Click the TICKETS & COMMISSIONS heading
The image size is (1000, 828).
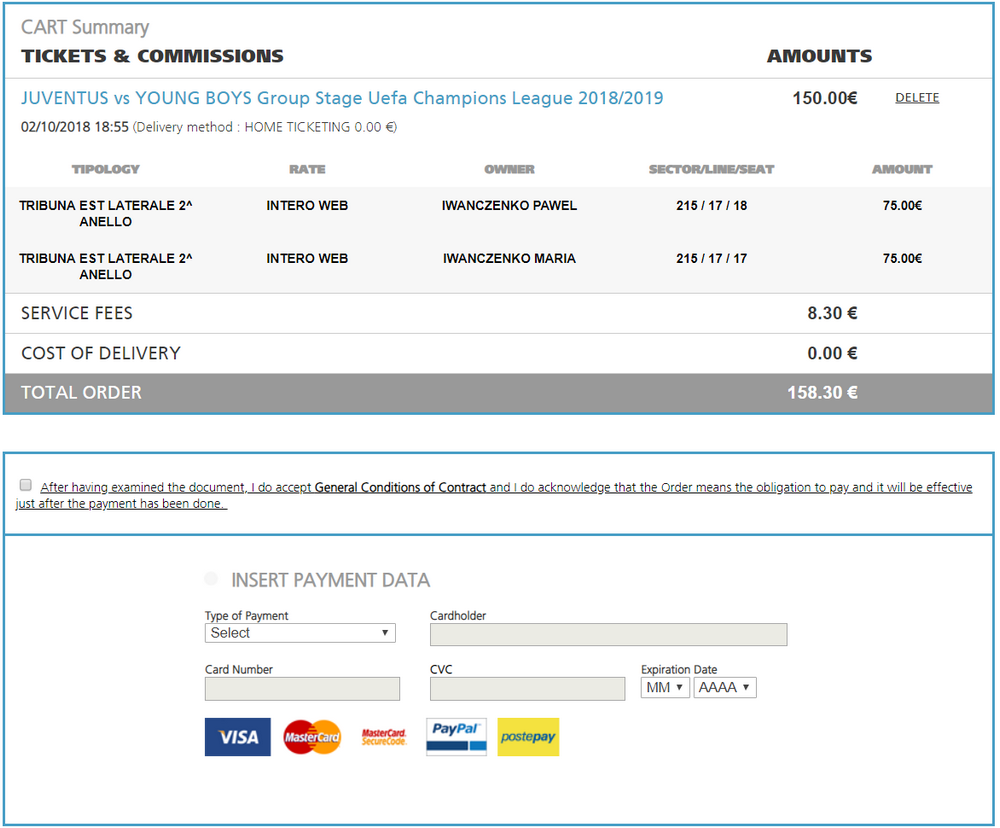pos(152,56)
